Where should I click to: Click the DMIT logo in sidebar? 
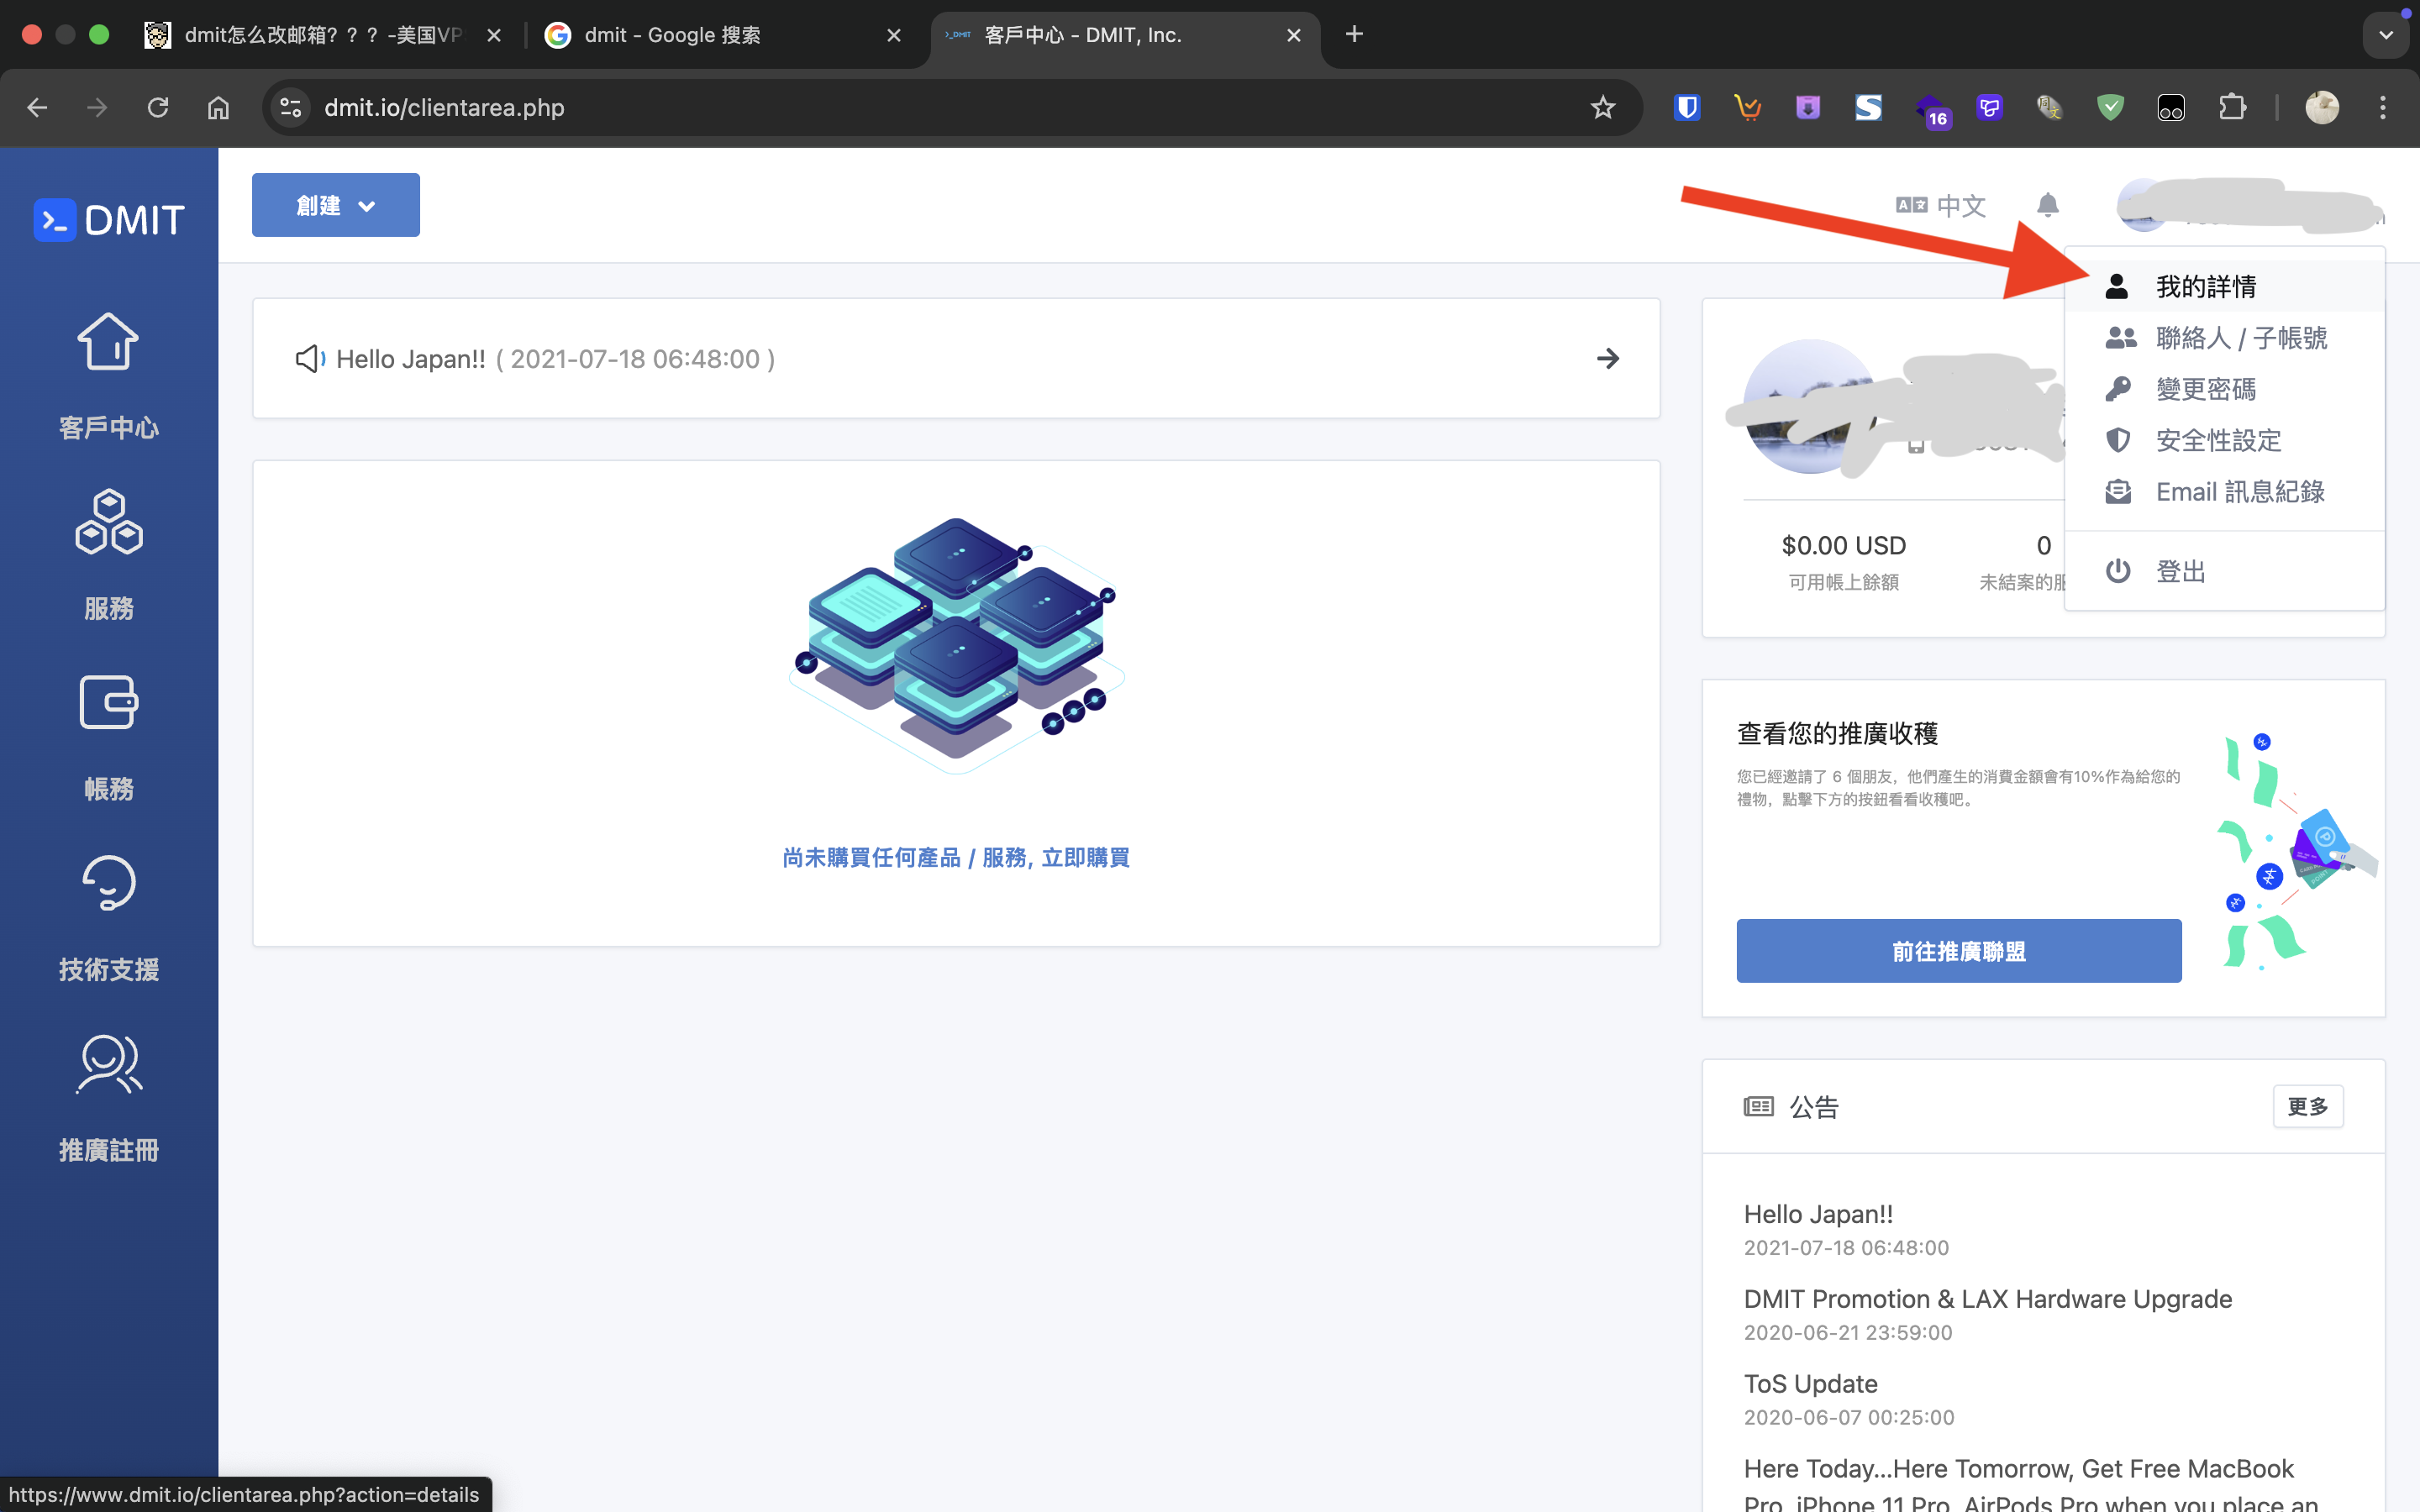[109, 220]
